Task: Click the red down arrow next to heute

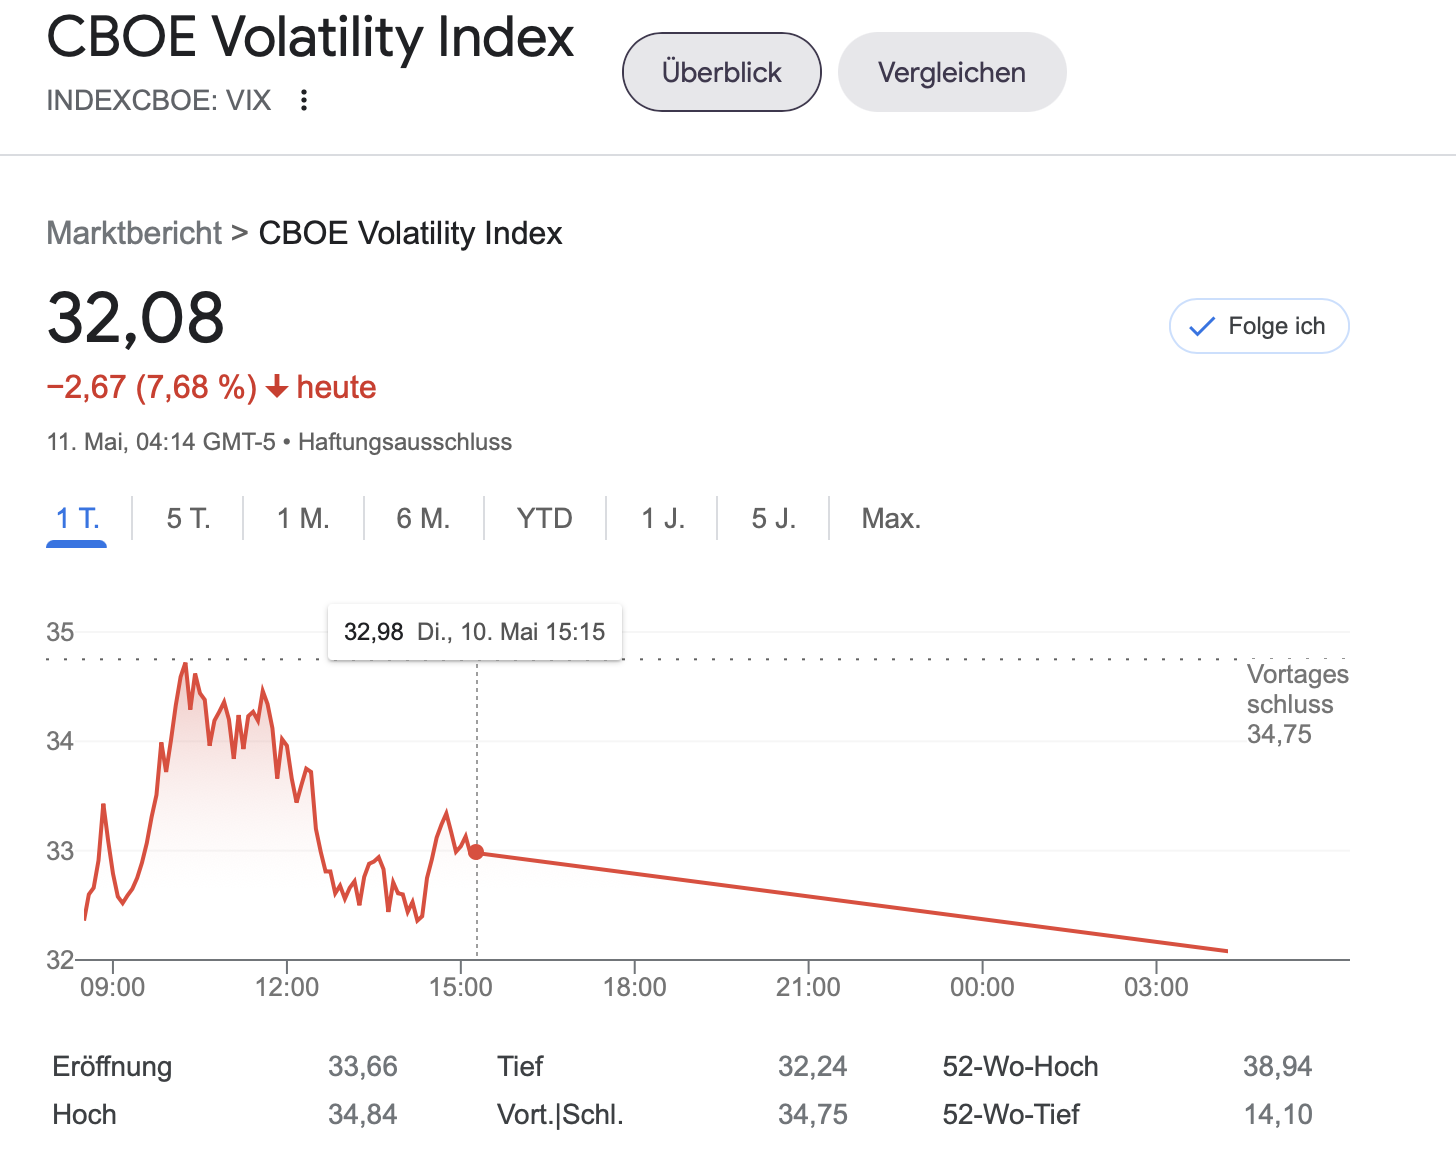Action: click(x=277, y=387)
